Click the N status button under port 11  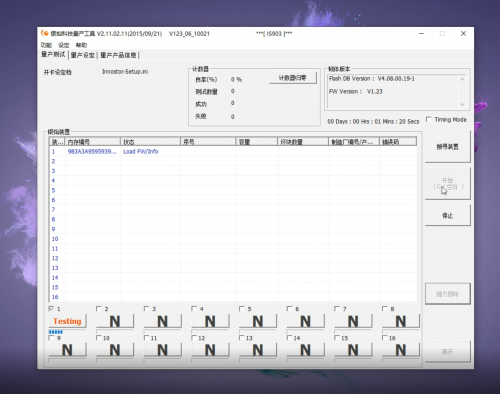(x=163, y=350)
